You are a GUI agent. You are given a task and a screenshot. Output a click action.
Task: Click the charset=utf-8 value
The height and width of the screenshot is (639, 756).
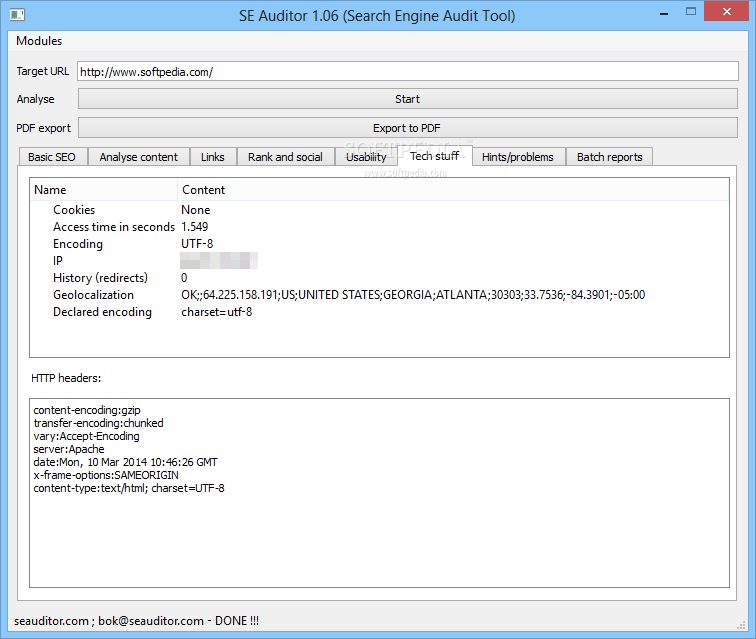tap(216, 312)
